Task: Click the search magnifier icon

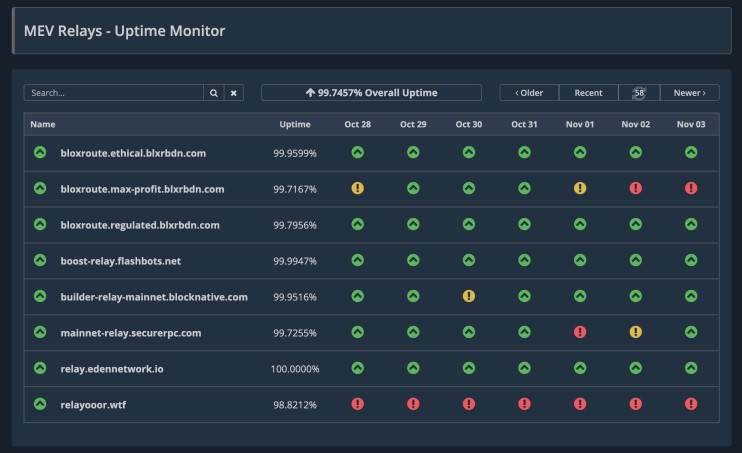Action: (213, 93)
